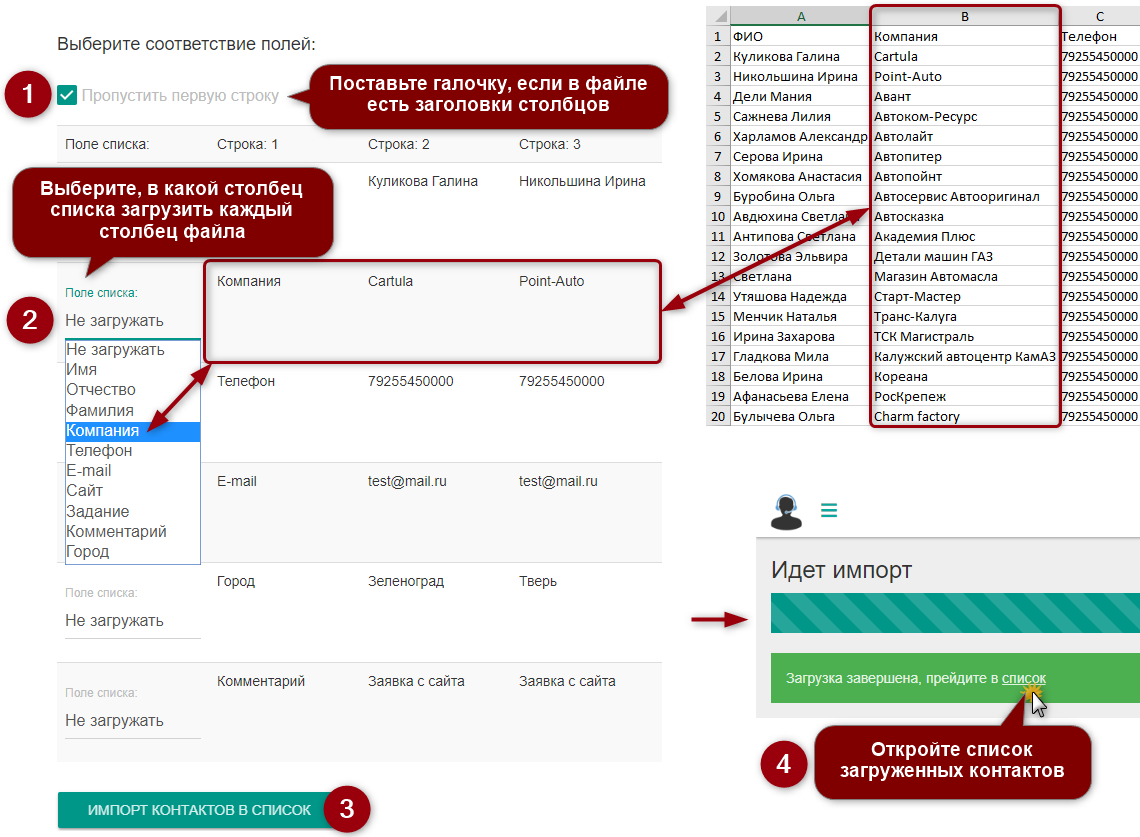Uncheck the 'Пропустить первую строку' checkbox
This screenshot has width=1140, height=837.
tap(67, 96)
